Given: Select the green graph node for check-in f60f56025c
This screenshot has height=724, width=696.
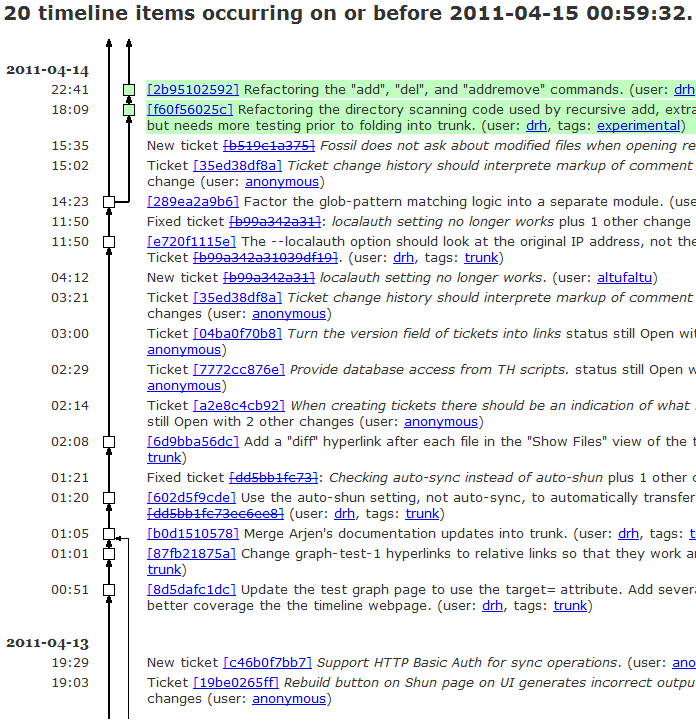Looking at the screenshot, I should (128, 110).
